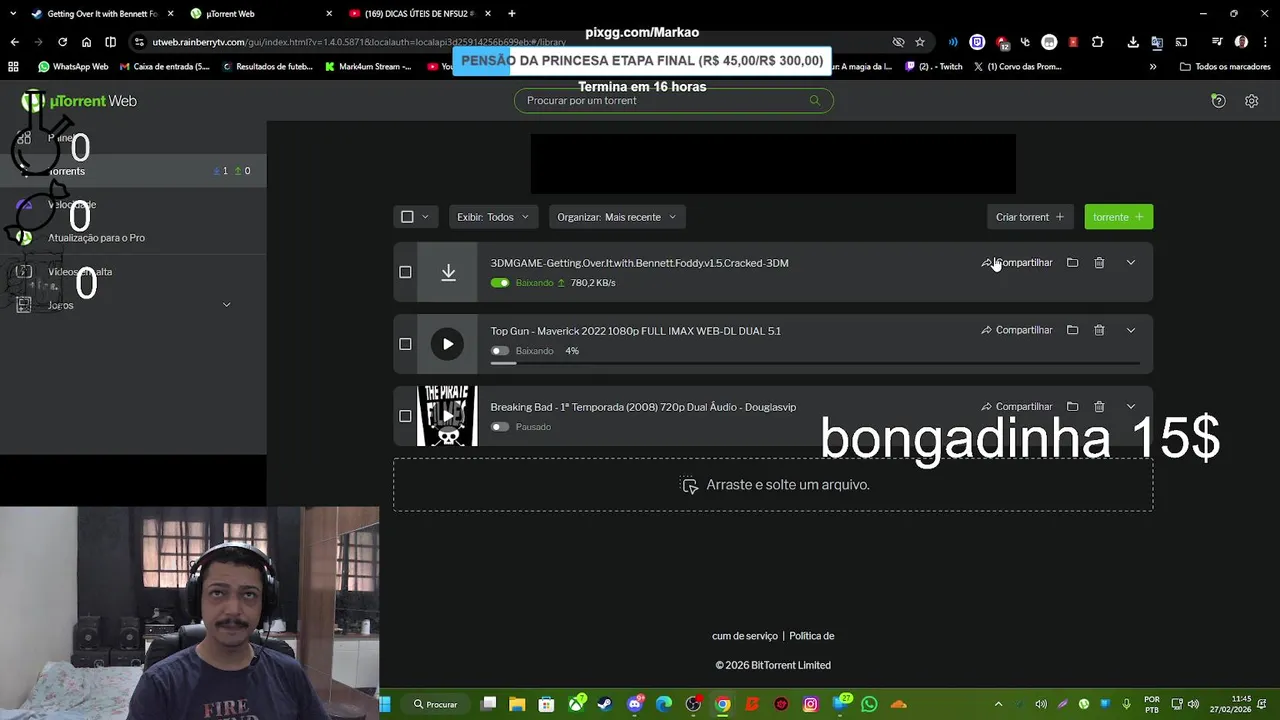1280x720 pixels.
Task: Open Instagram from the taskbar
Action: pyautogui.click(x=810, y=704)
